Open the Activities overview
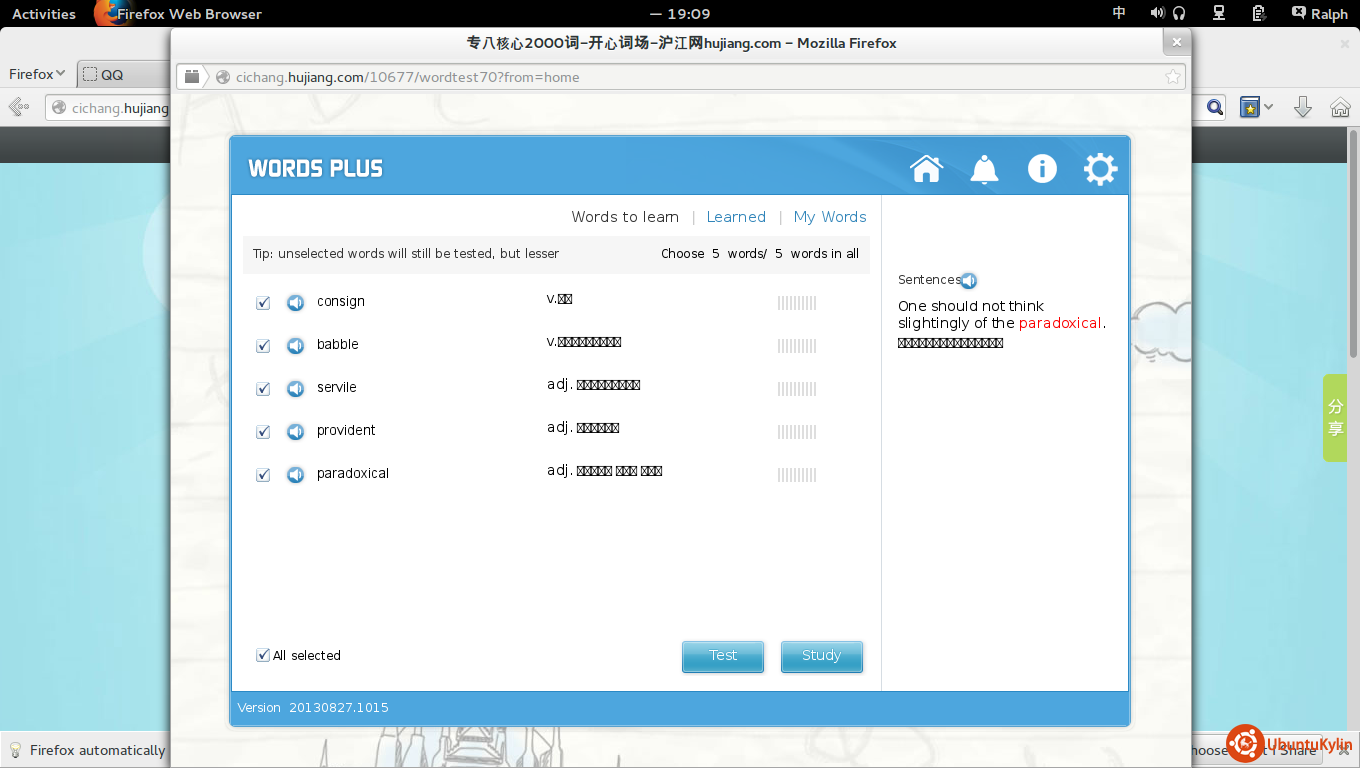1360x768 pixels. click(x=44, y=14)
